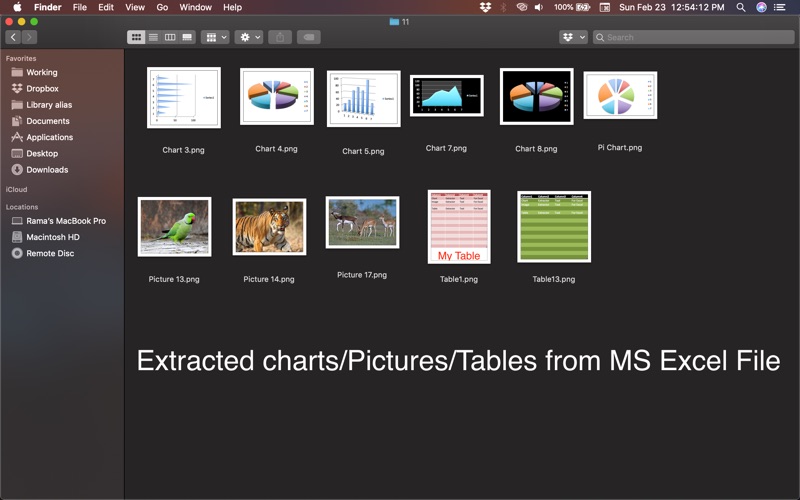Open the Go menu
Screen dimensions: 800x500
pos(162,7)
